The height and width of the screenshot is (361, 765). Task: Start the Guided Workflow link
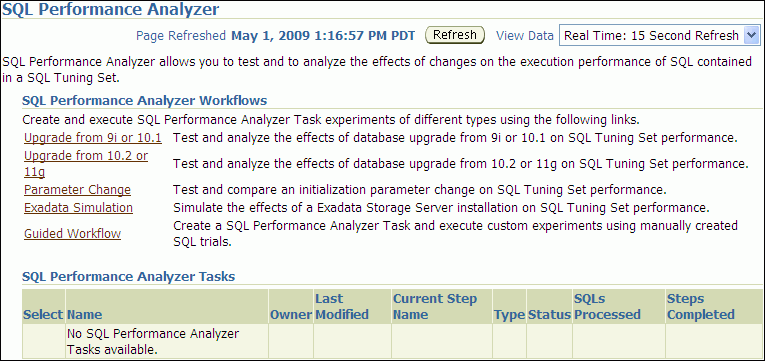[73, 234]
